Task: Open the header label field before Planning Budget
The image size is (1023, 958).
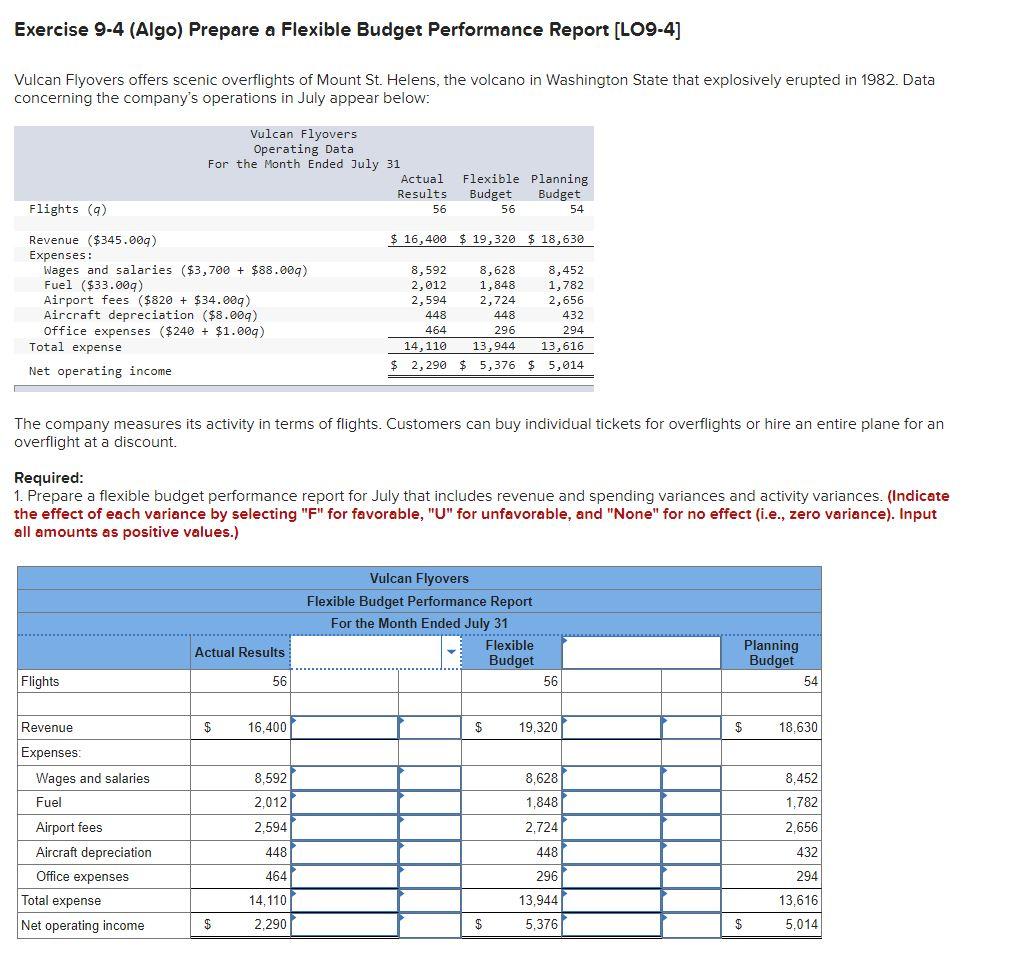Action: [x=640, y=651]
